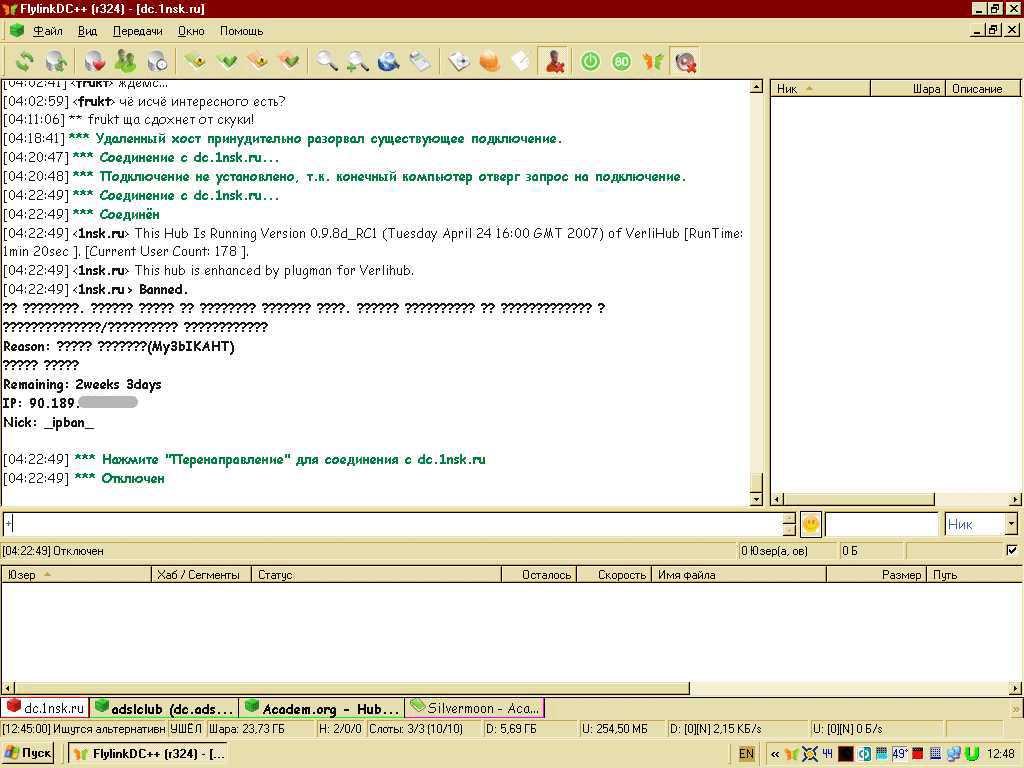The height and width of the screenshot is (768, 1024).
Task: Click the Пуск start button
Action: click(x=29, y=753)
